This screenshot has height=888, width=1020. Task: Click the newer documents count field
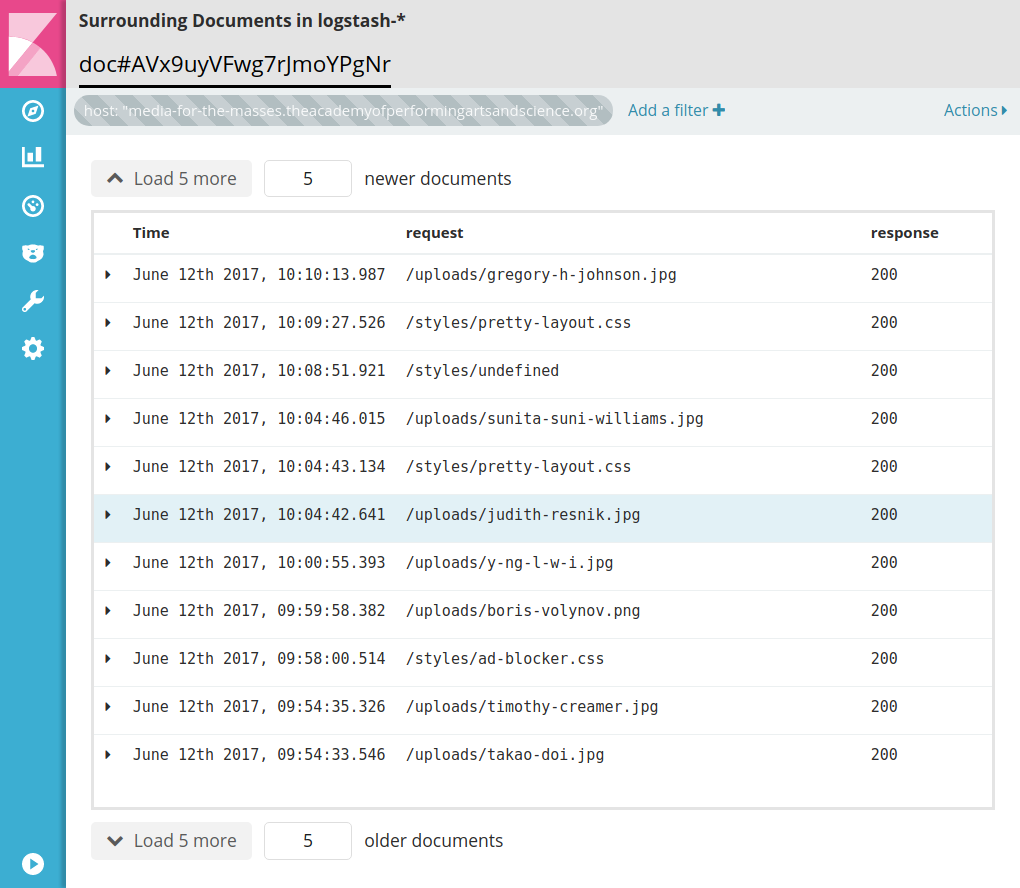pyautogui.click(x=307, y=178)
